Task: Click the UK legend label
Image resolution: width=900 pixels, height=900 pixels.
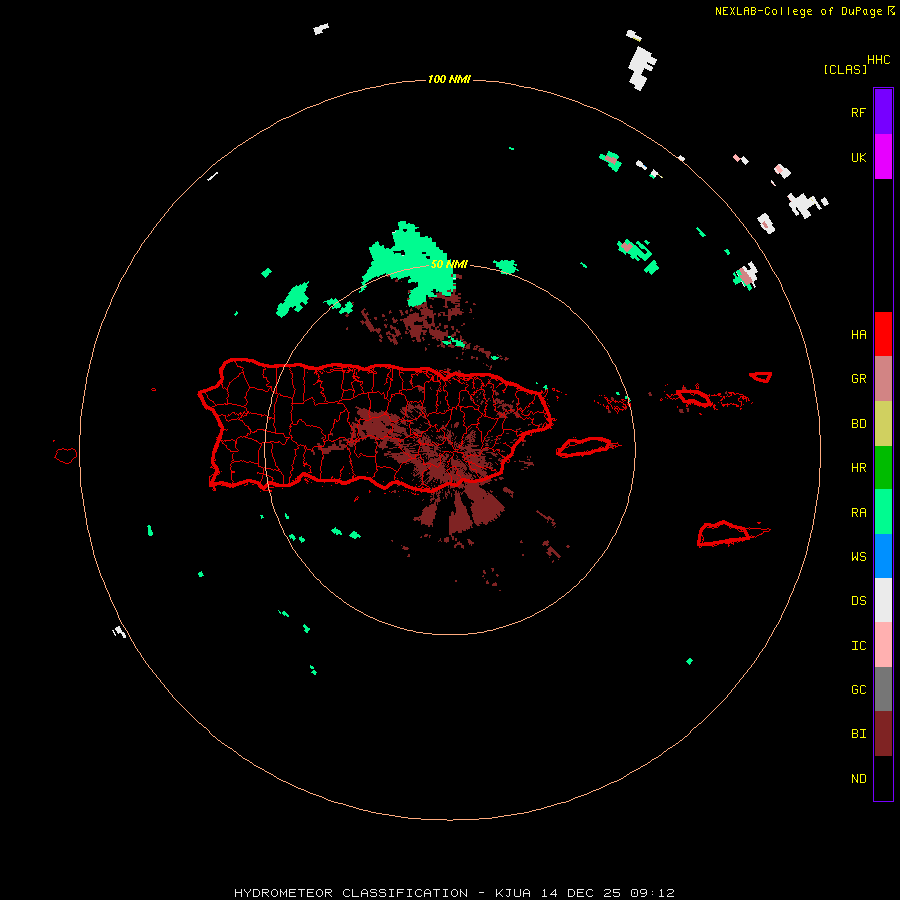Action: [858, 158]
